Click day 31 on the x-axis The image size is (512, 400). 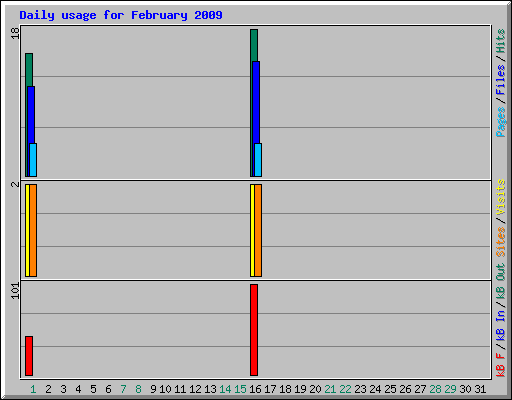[480, 389]
